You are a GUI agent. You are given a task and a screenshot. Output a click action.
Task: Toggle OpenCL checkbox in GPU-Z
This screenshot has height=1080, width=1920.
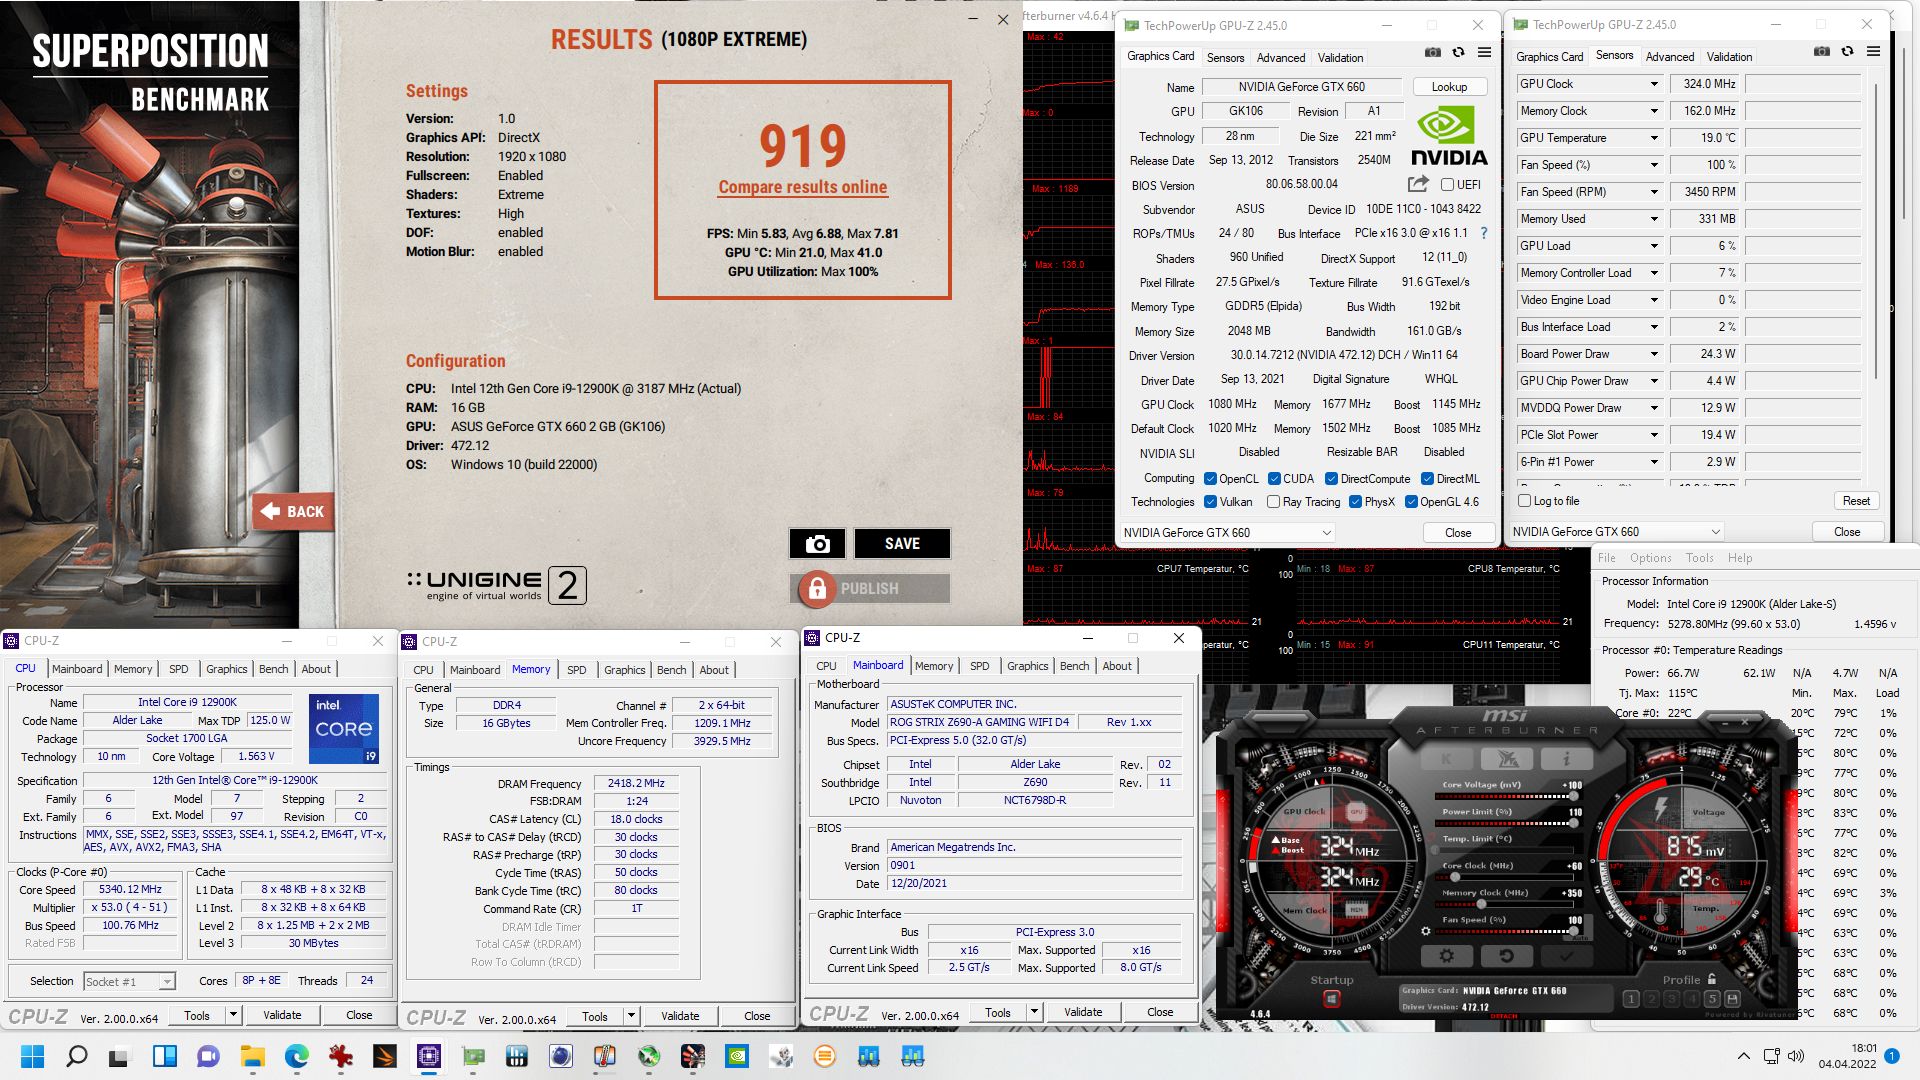(x=1210, y=479)
